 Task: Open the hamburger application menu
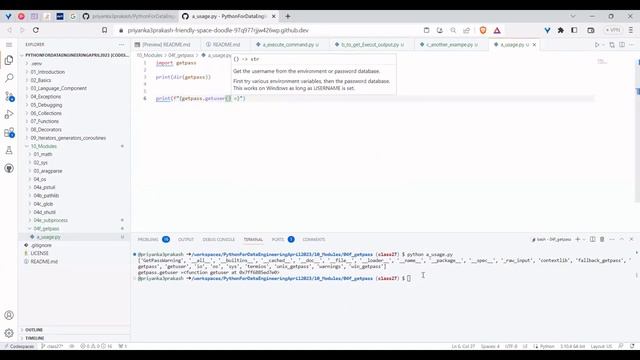coord(9,44)
